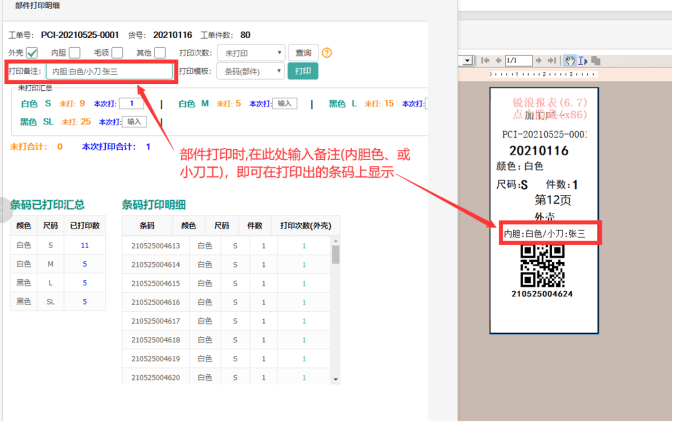Uncheck the 外壳 checkbox
This screenshot has width=679, height=442.
click(x=32, y=53)
